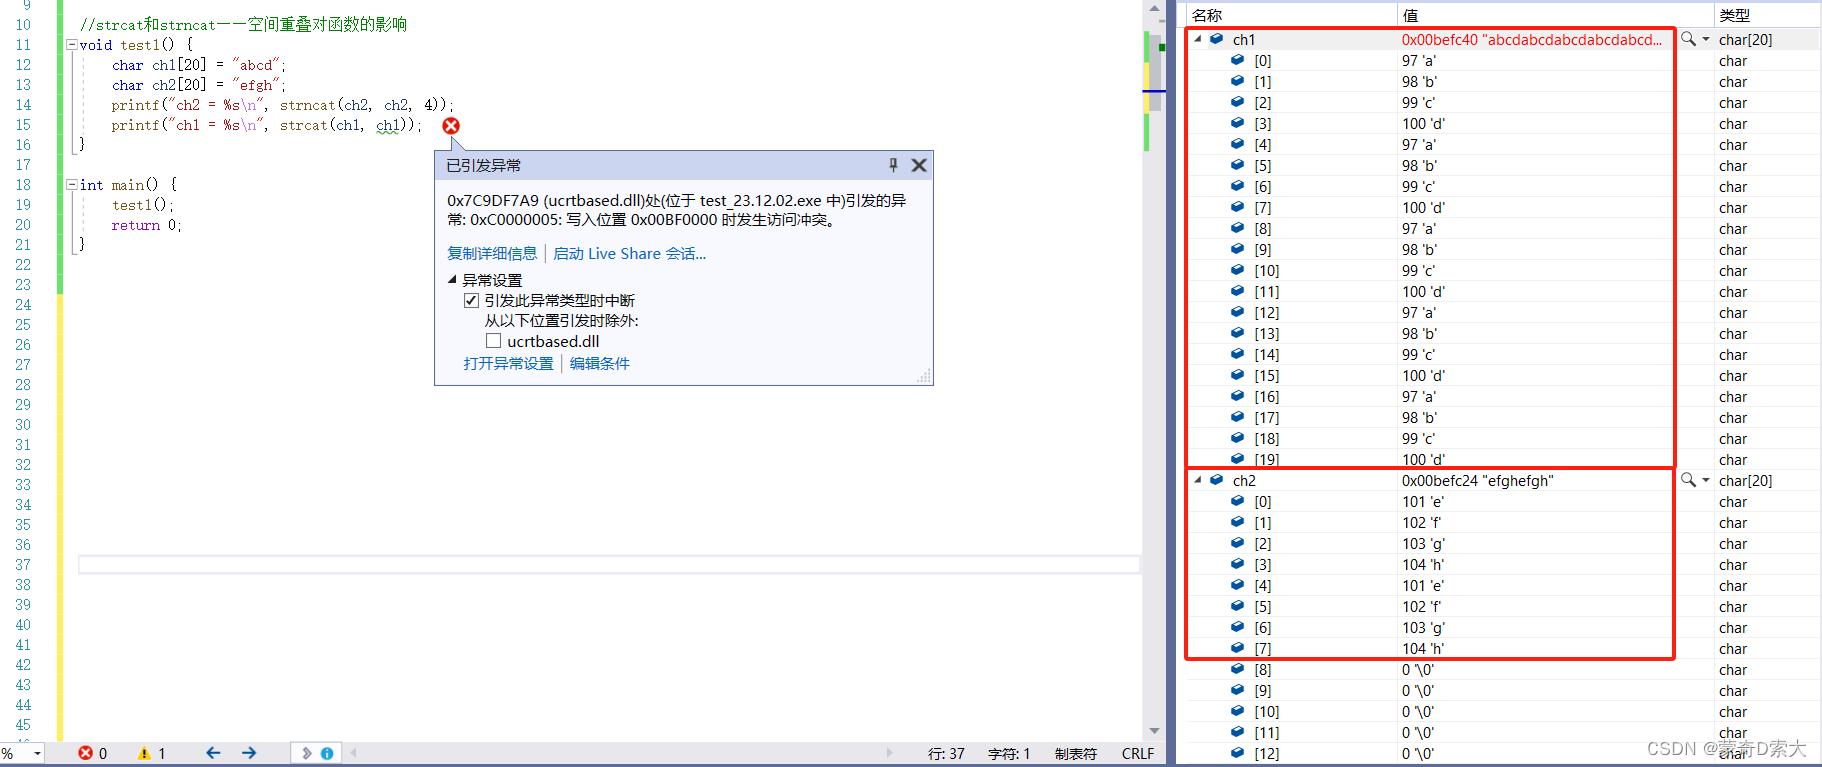Select the ch2 value 0x00befc24 "efghefgh"

pos(1477,481)
